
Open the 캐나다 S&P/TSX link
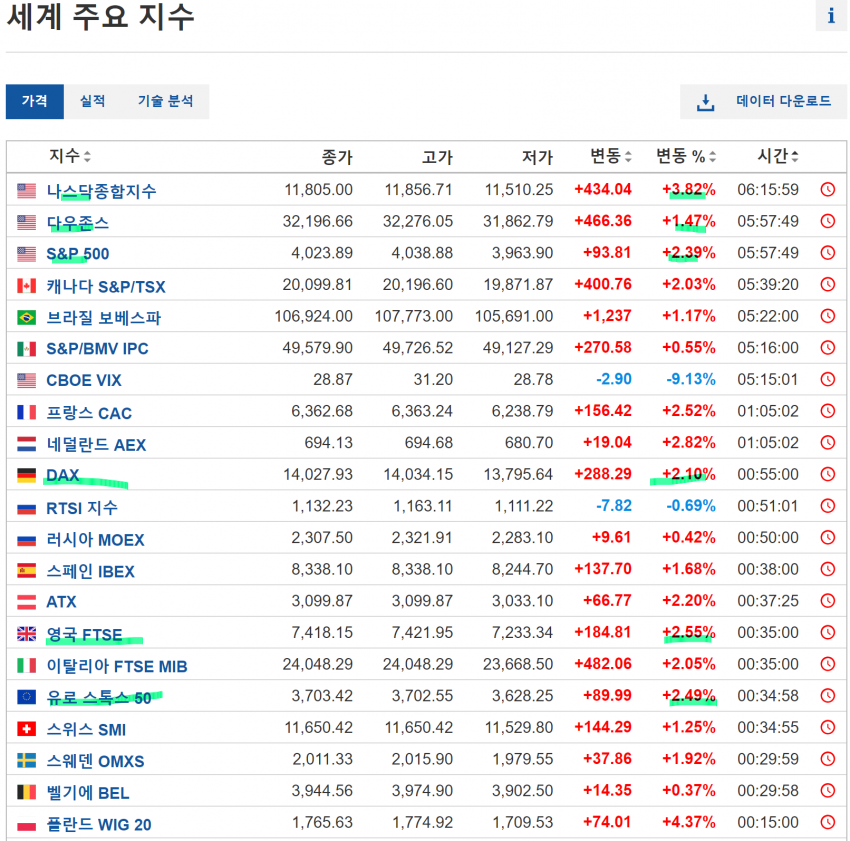(x=106, y=286)
